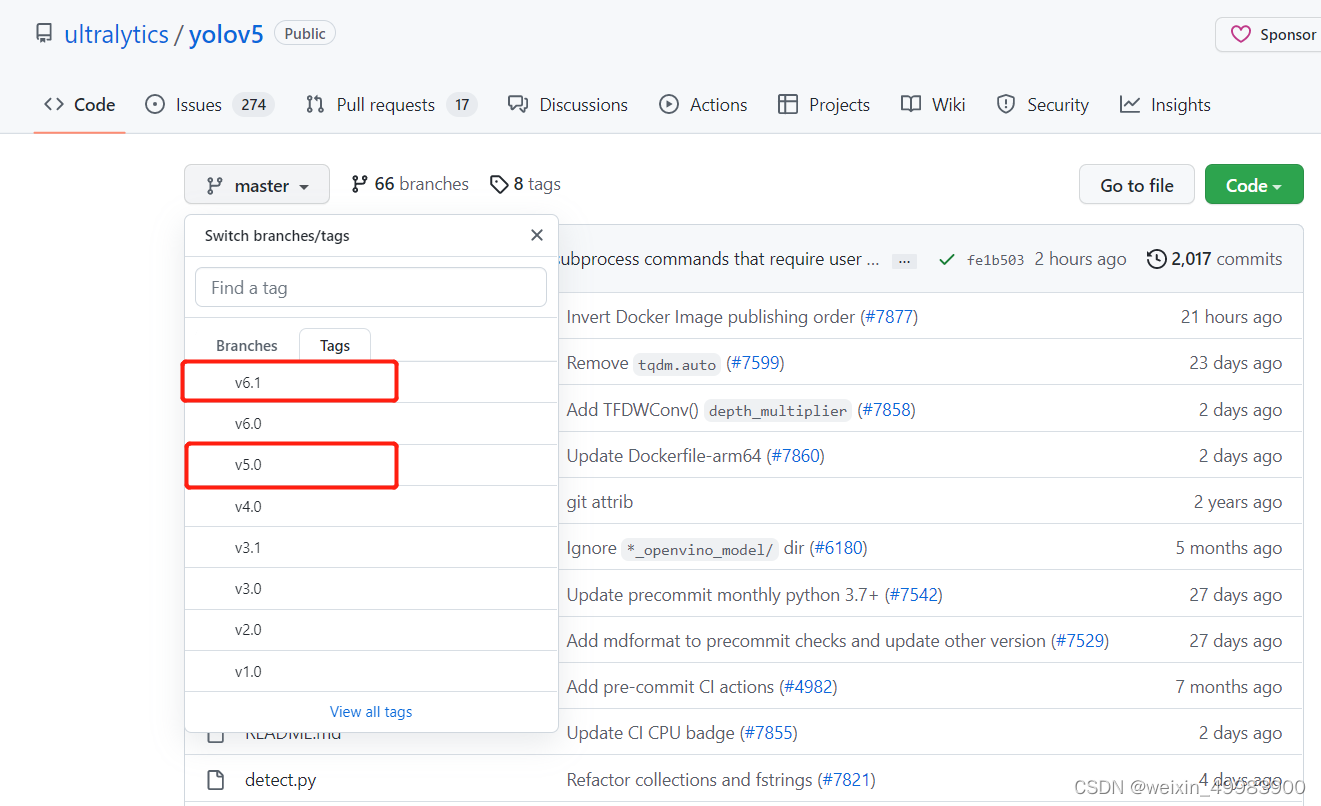
Task: Open the Insights tab
Action: [x=1165, y=104]
